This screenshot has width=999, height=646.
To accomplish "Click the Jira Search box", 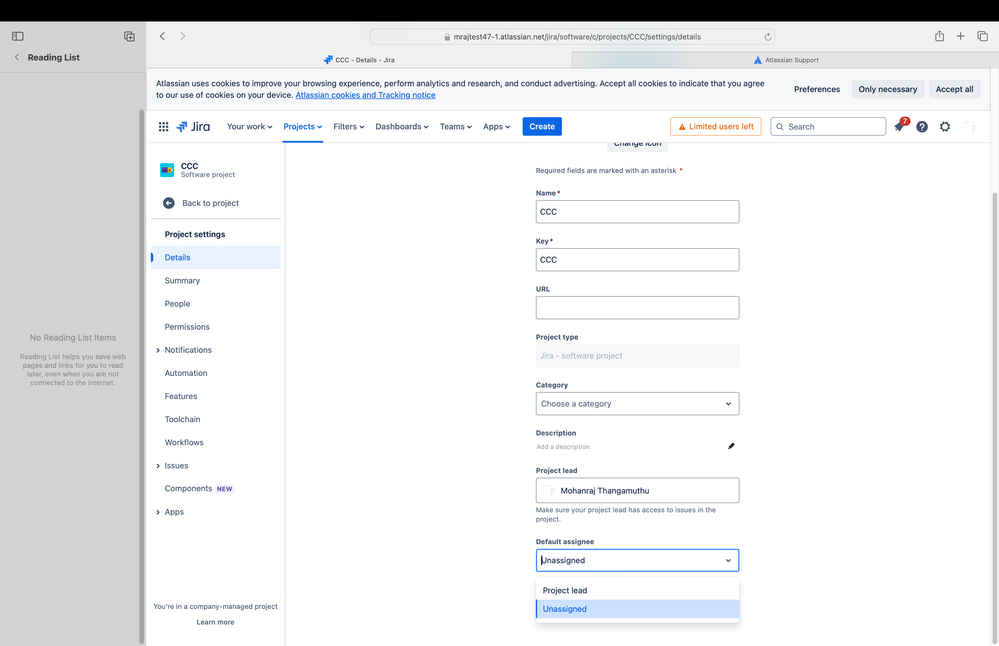I will click(x=828, y=127).
